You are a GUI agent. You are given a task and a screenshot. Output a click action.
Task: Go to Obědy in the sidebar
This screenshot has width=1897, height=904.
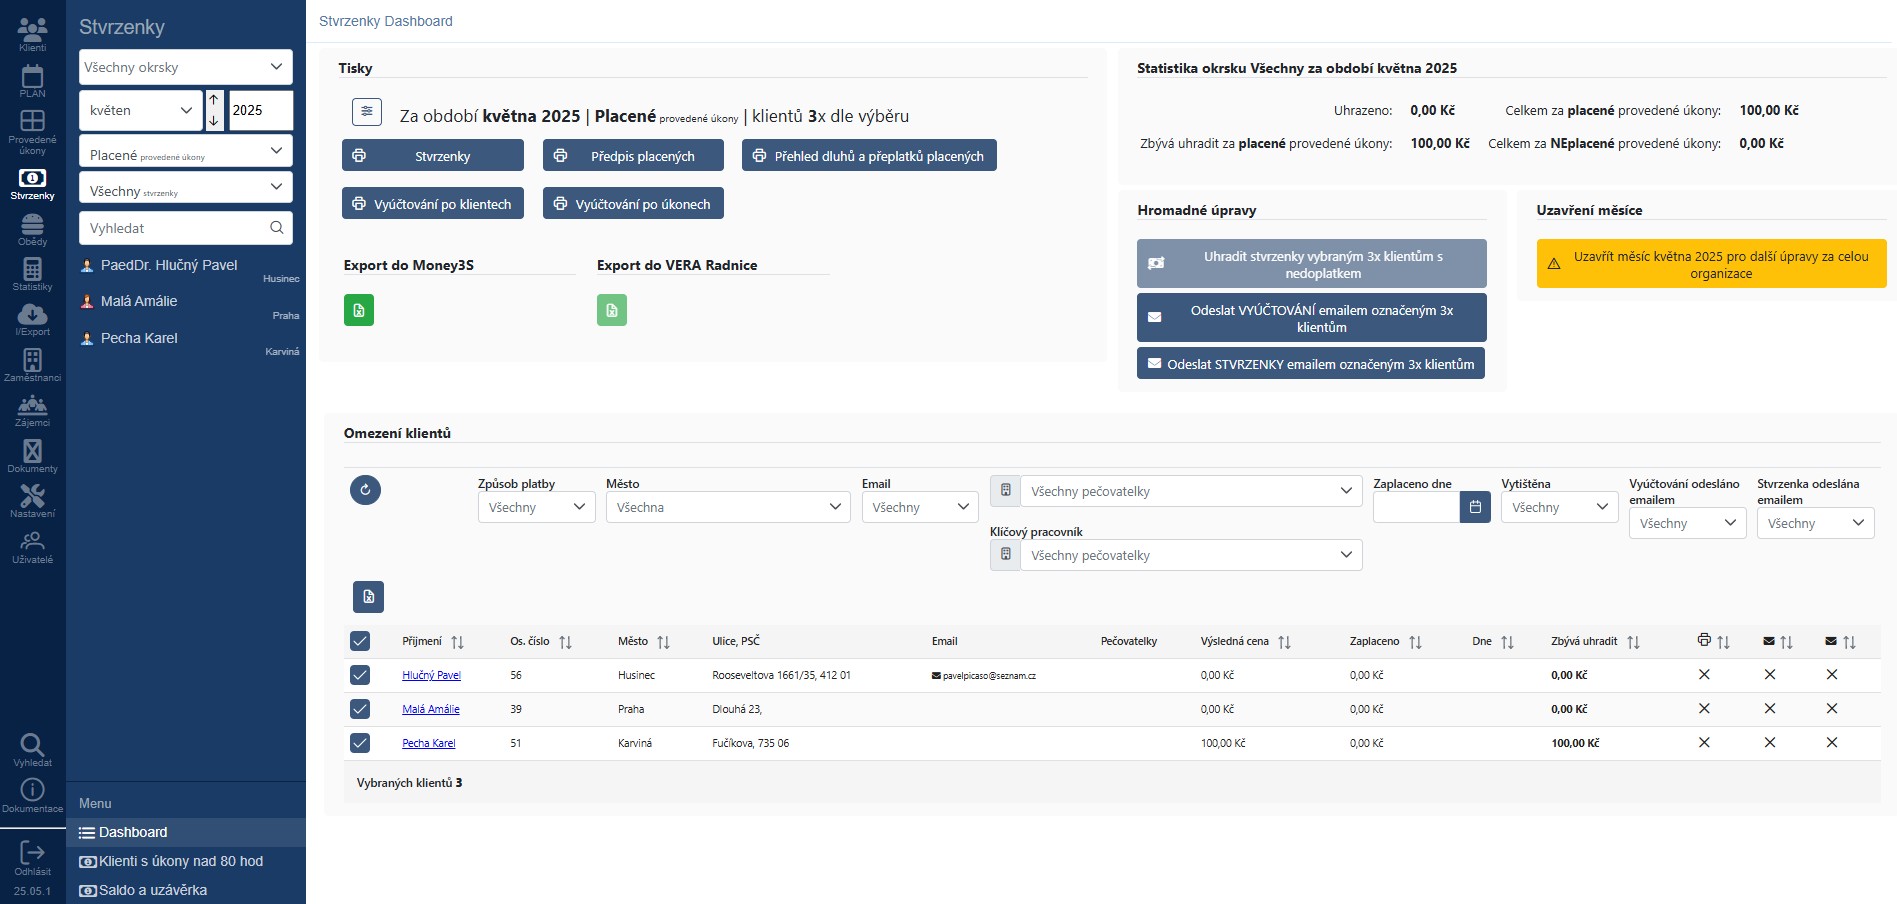click(x=32, y=229)
